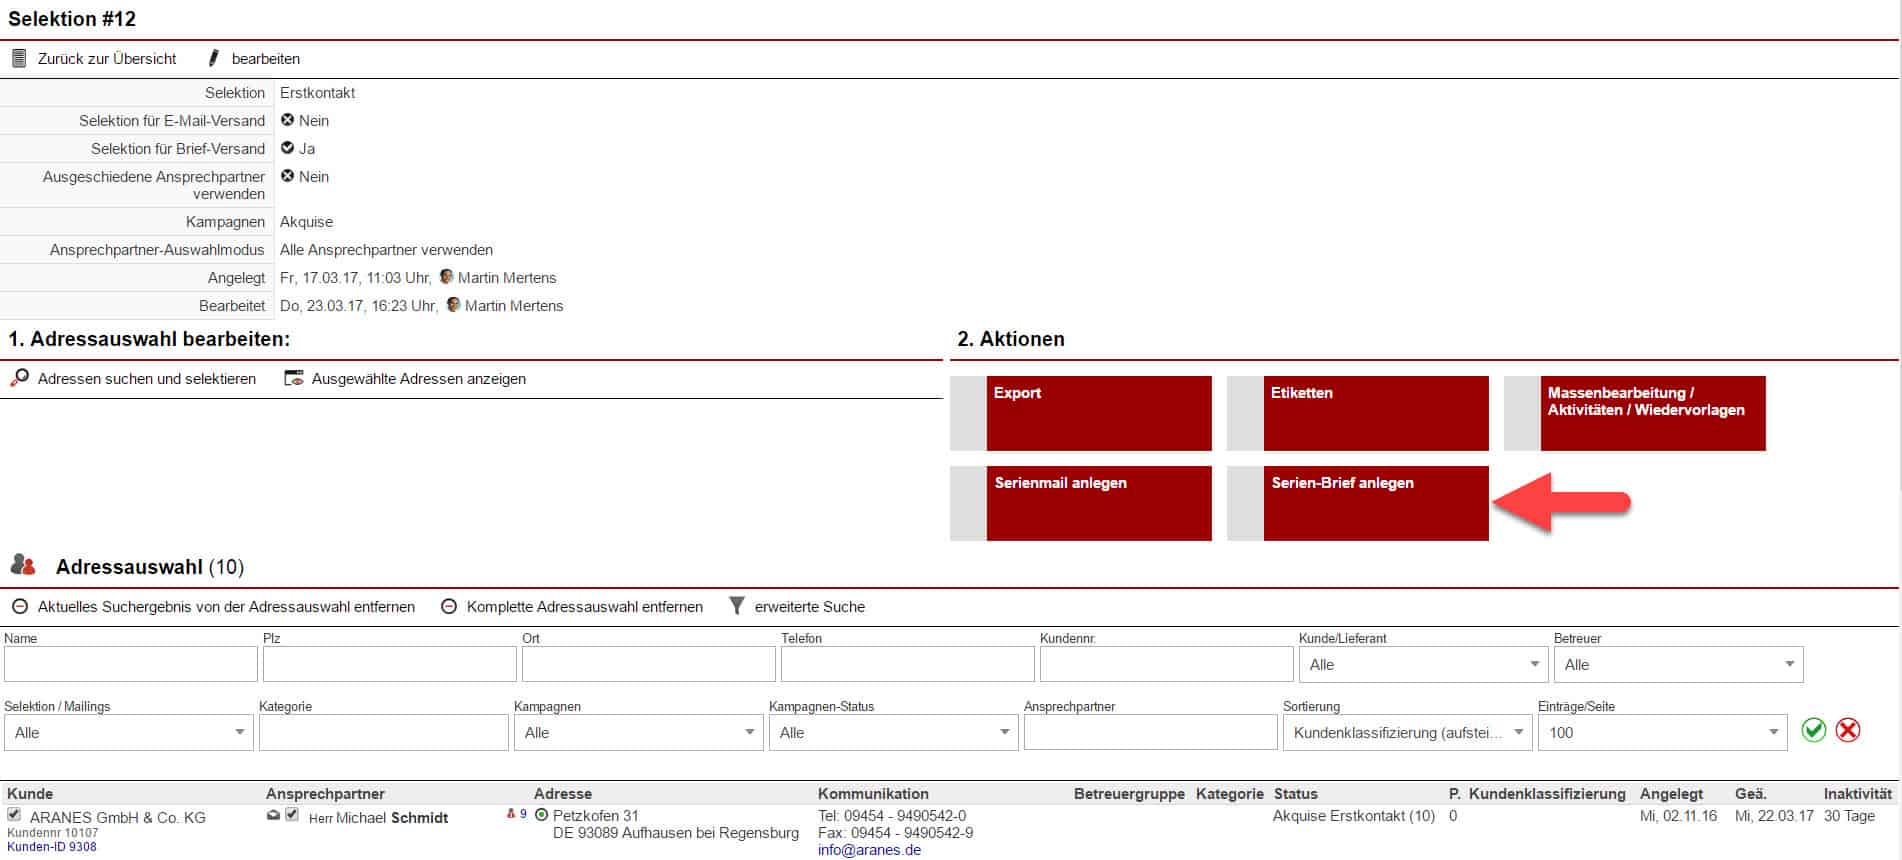Apply filters with the green checkmark icon
This screenshot has height=860, width=1902.
pyautogui.click(x=1814, y=731)
